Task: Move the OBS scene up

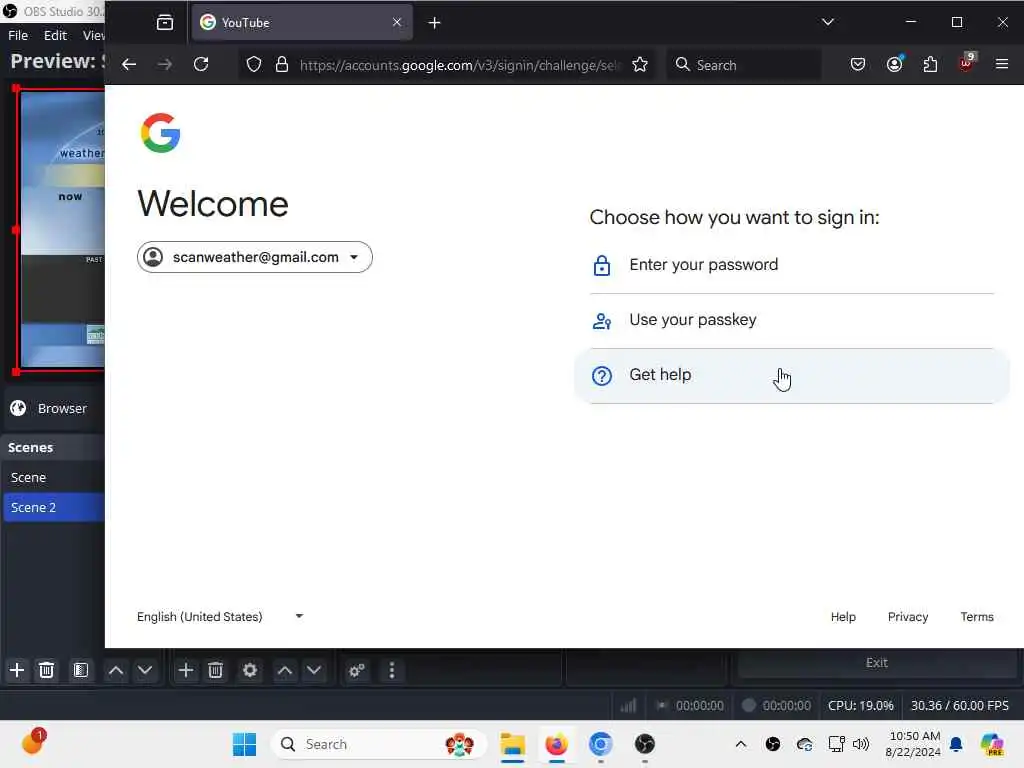Action: click(x=116, y=670)
